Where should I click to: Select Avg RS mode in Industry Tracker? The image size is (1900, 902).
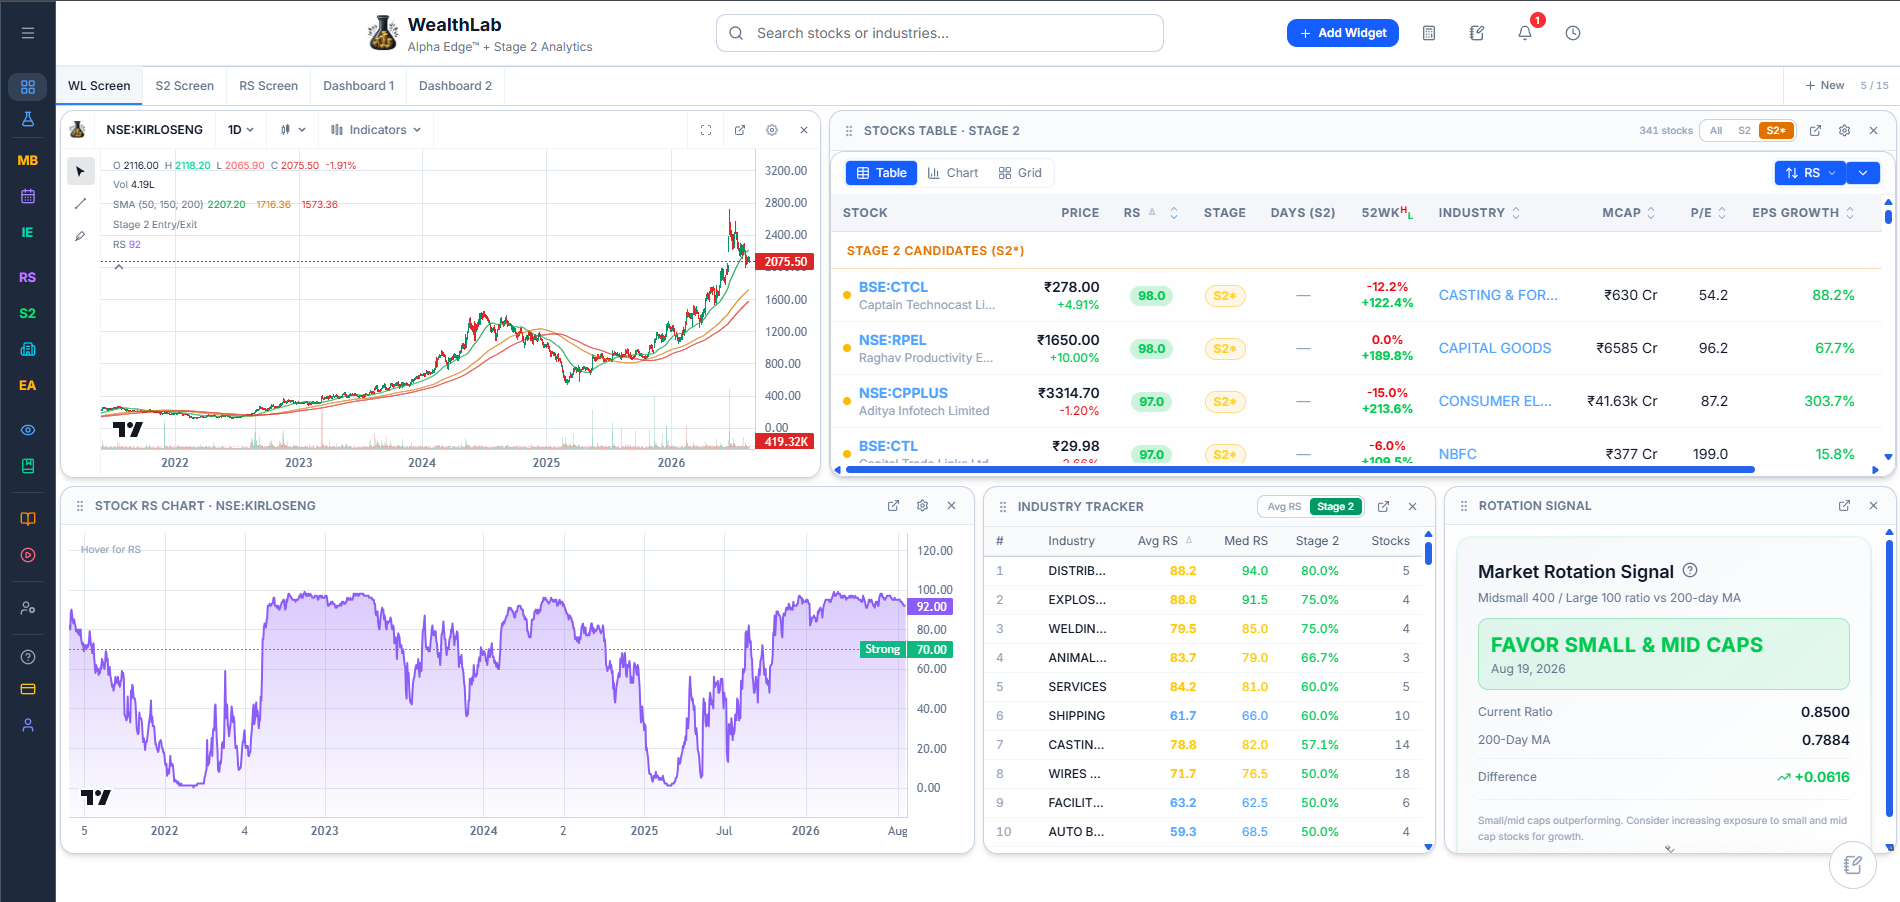(x=1284, y=507)
